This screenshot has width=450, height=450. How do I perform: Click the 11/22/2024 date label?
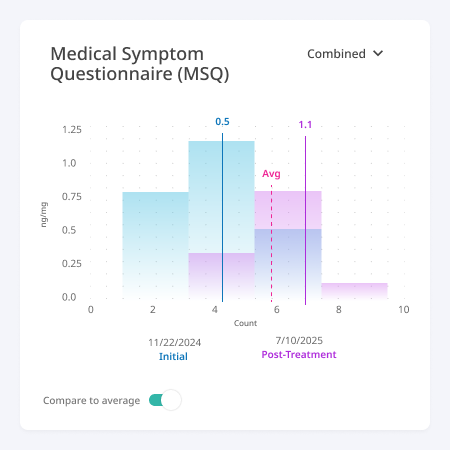point(174,342)
